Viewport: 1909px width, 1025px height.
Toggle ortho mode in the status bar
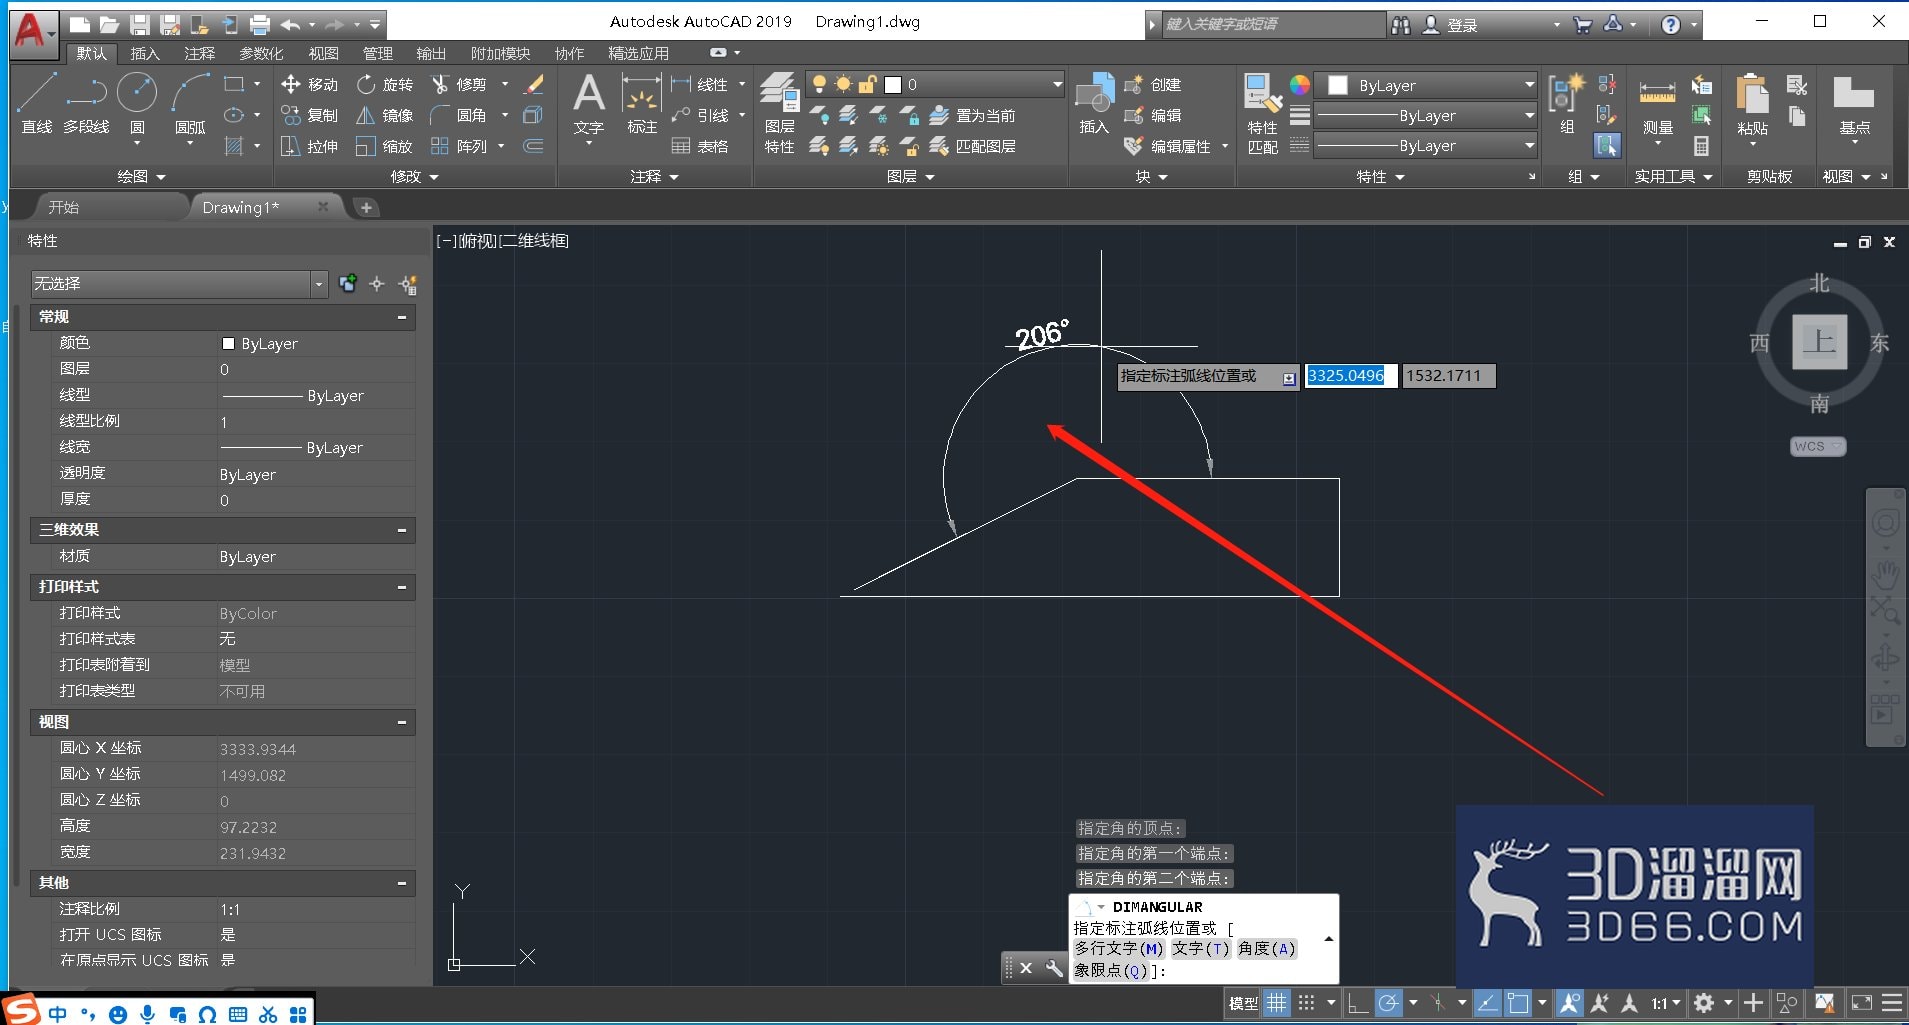[x=1358, y=1003]
